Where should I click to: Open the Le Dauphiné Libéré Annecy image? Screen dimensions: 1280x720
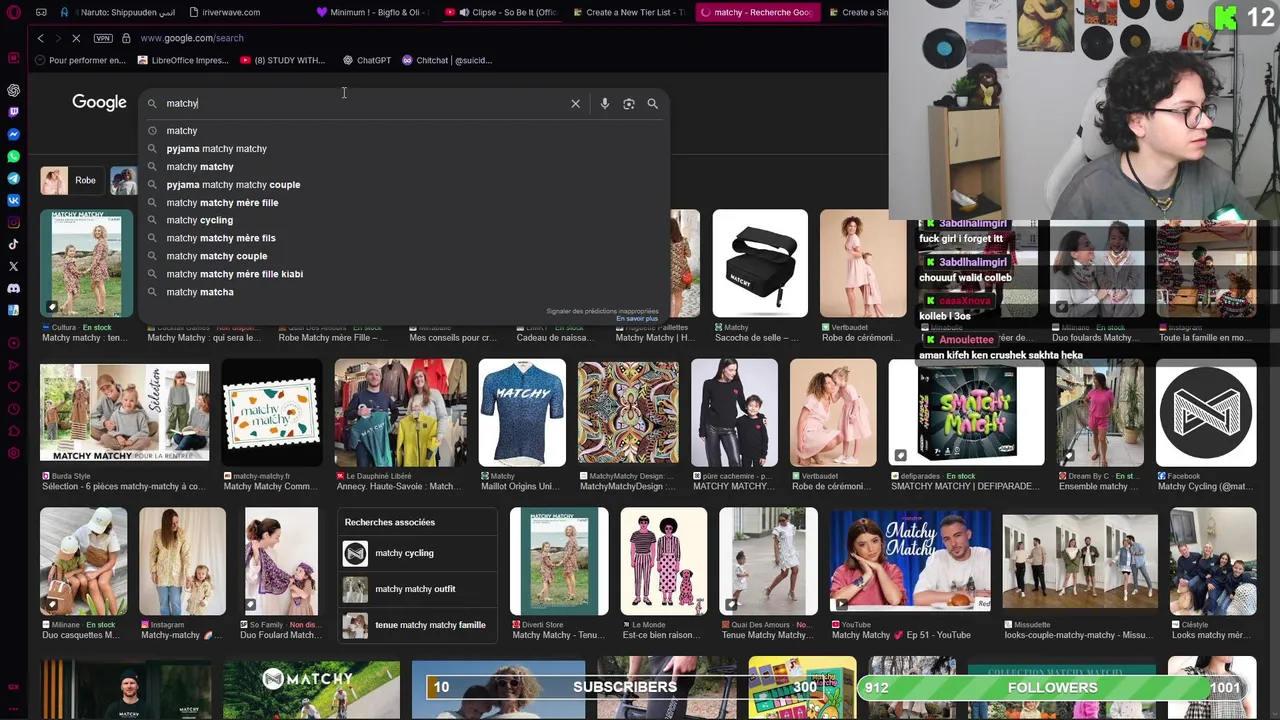(400, 413)
